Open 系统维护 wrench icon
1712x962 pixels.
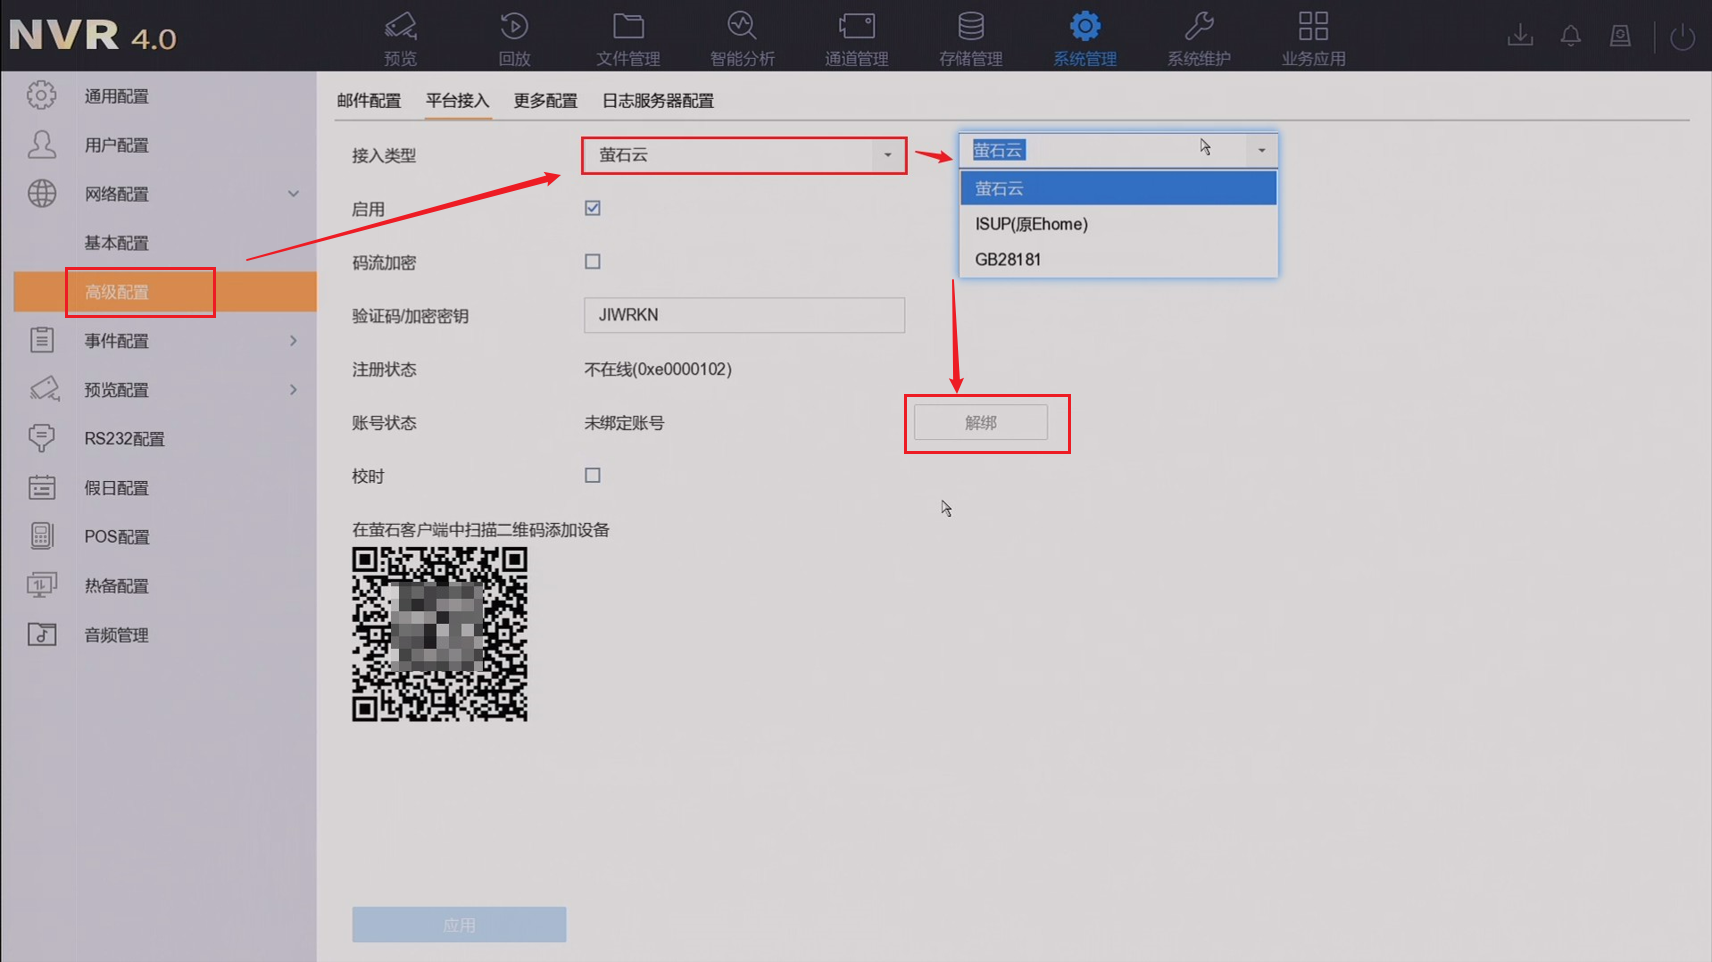(1198, 27)
